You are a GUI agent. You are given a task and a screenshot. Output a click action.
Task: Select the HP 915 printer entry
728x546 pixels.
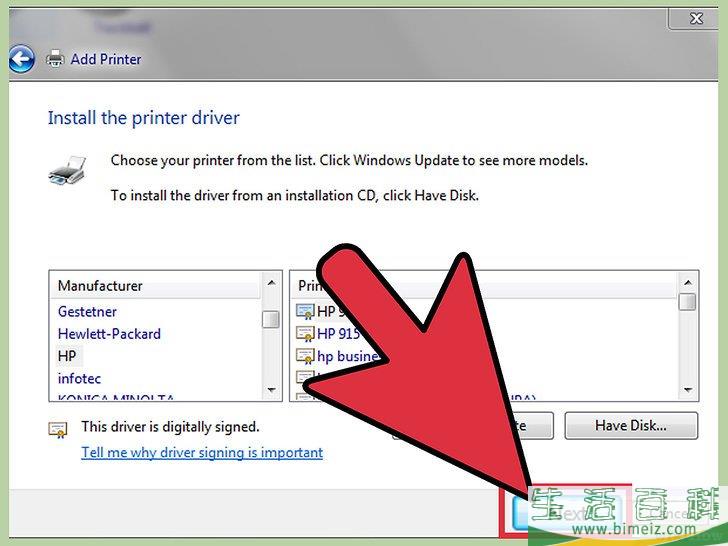point(338,334)
